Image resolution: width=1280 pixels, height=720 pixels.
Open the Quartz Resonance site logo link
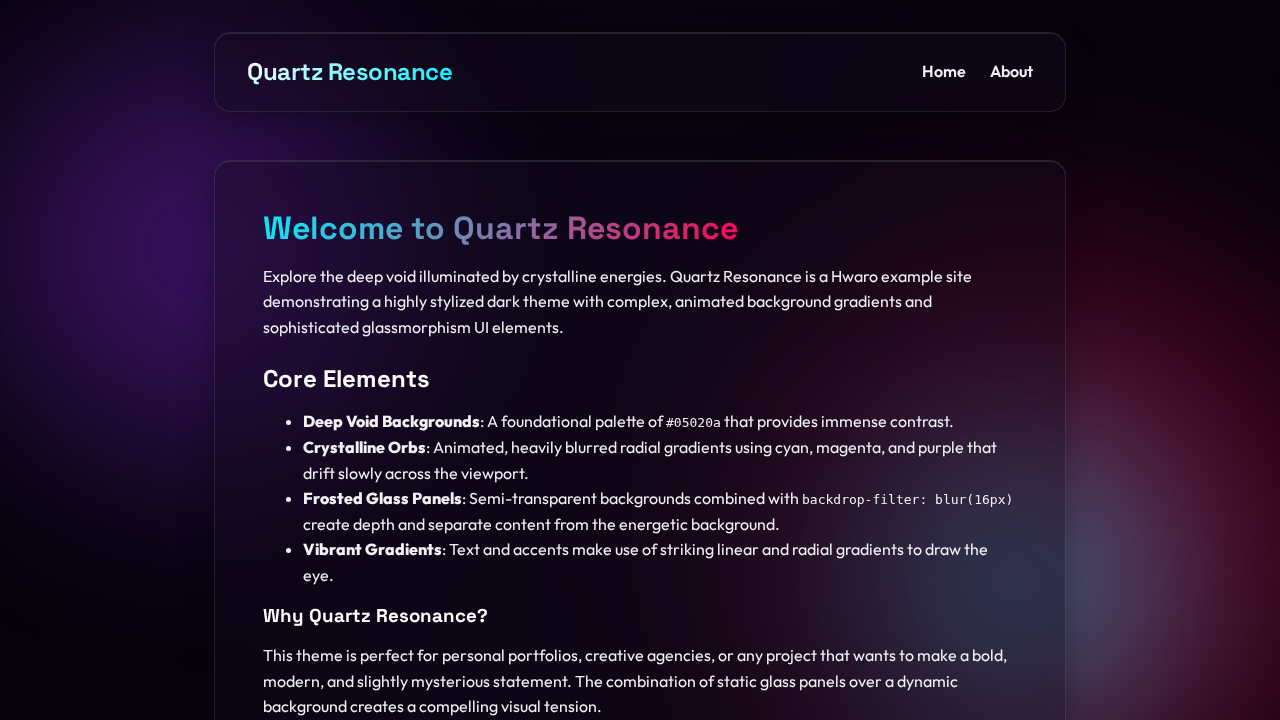[349, 72]
